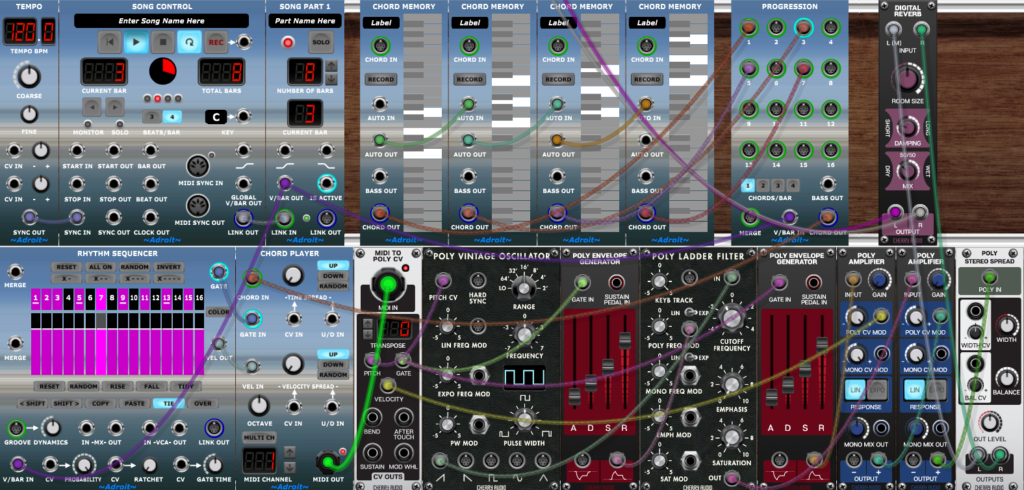This screenshot has width=1024, height=490.
Task: Click the REC button in Song Control
Action: pos(216,42)
